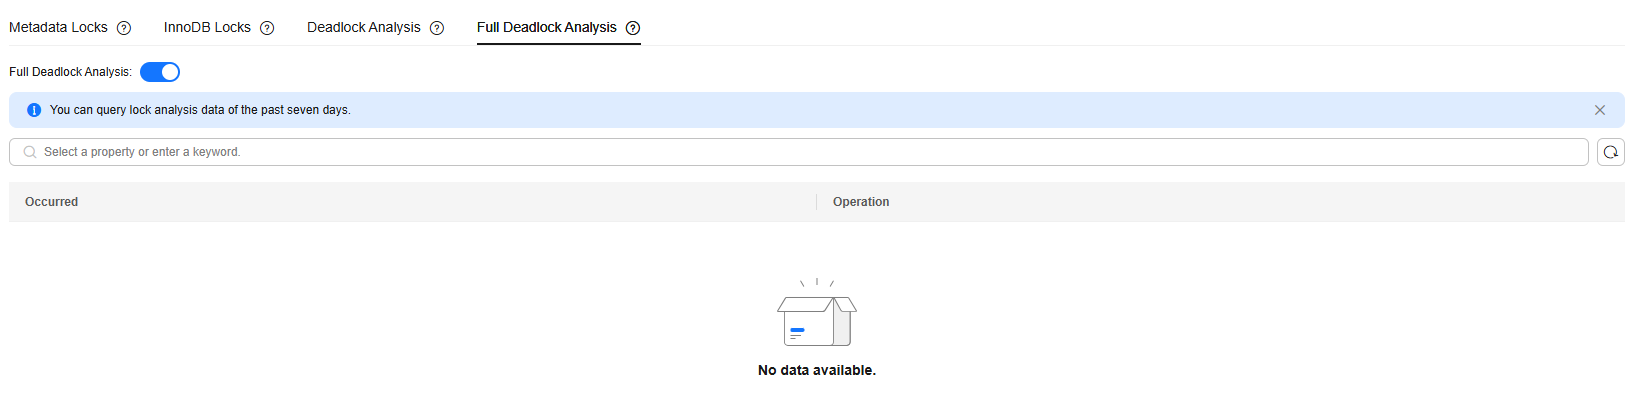The image size is (1638, 401).
Task: Disable the Full Deadlock Analysis switch
Action: click(x=160, y=72)
